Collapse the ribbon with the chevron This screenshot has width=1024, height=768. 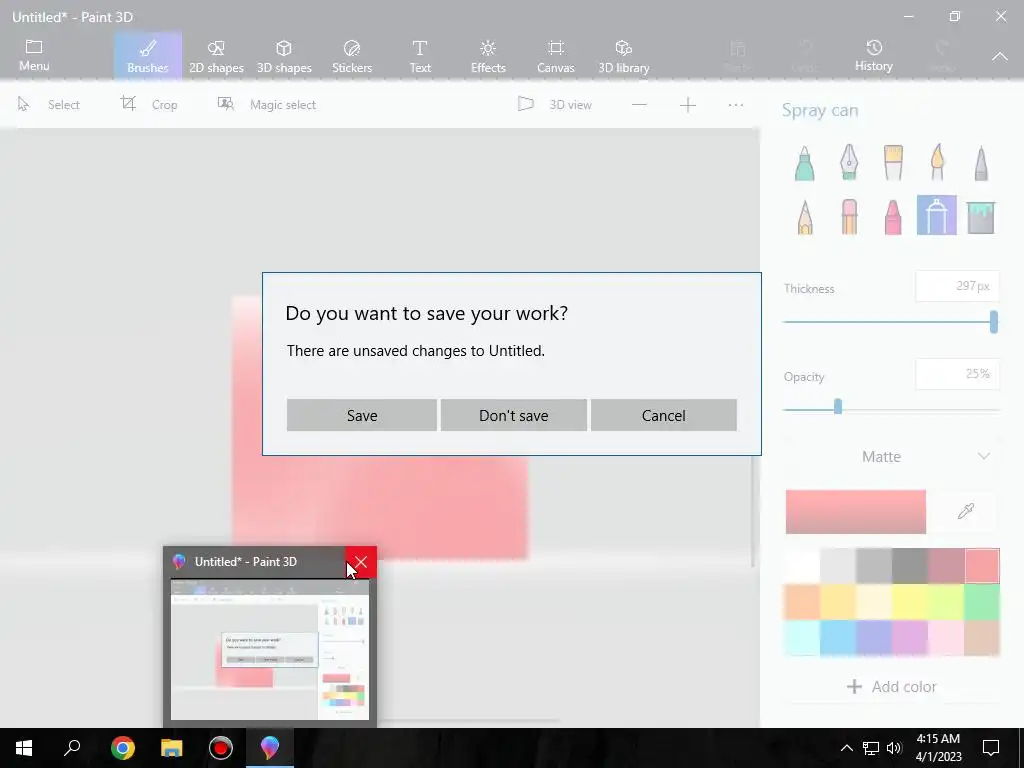[1000, 56]
